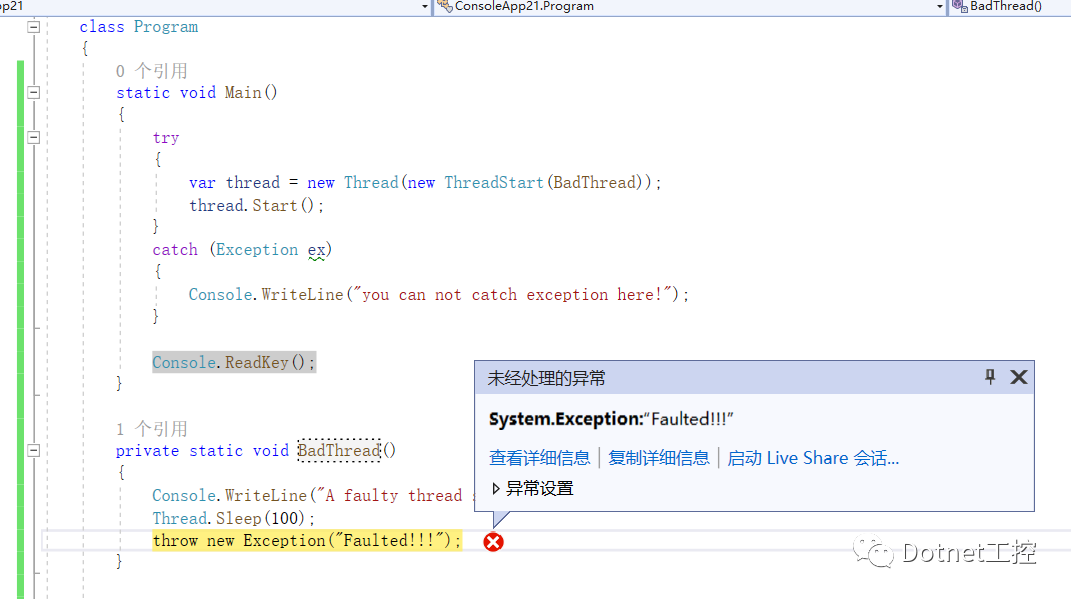The height and width of the screenshot is (599, 1071).
Task: Collapse the Main method body
Action: [33, 92]
